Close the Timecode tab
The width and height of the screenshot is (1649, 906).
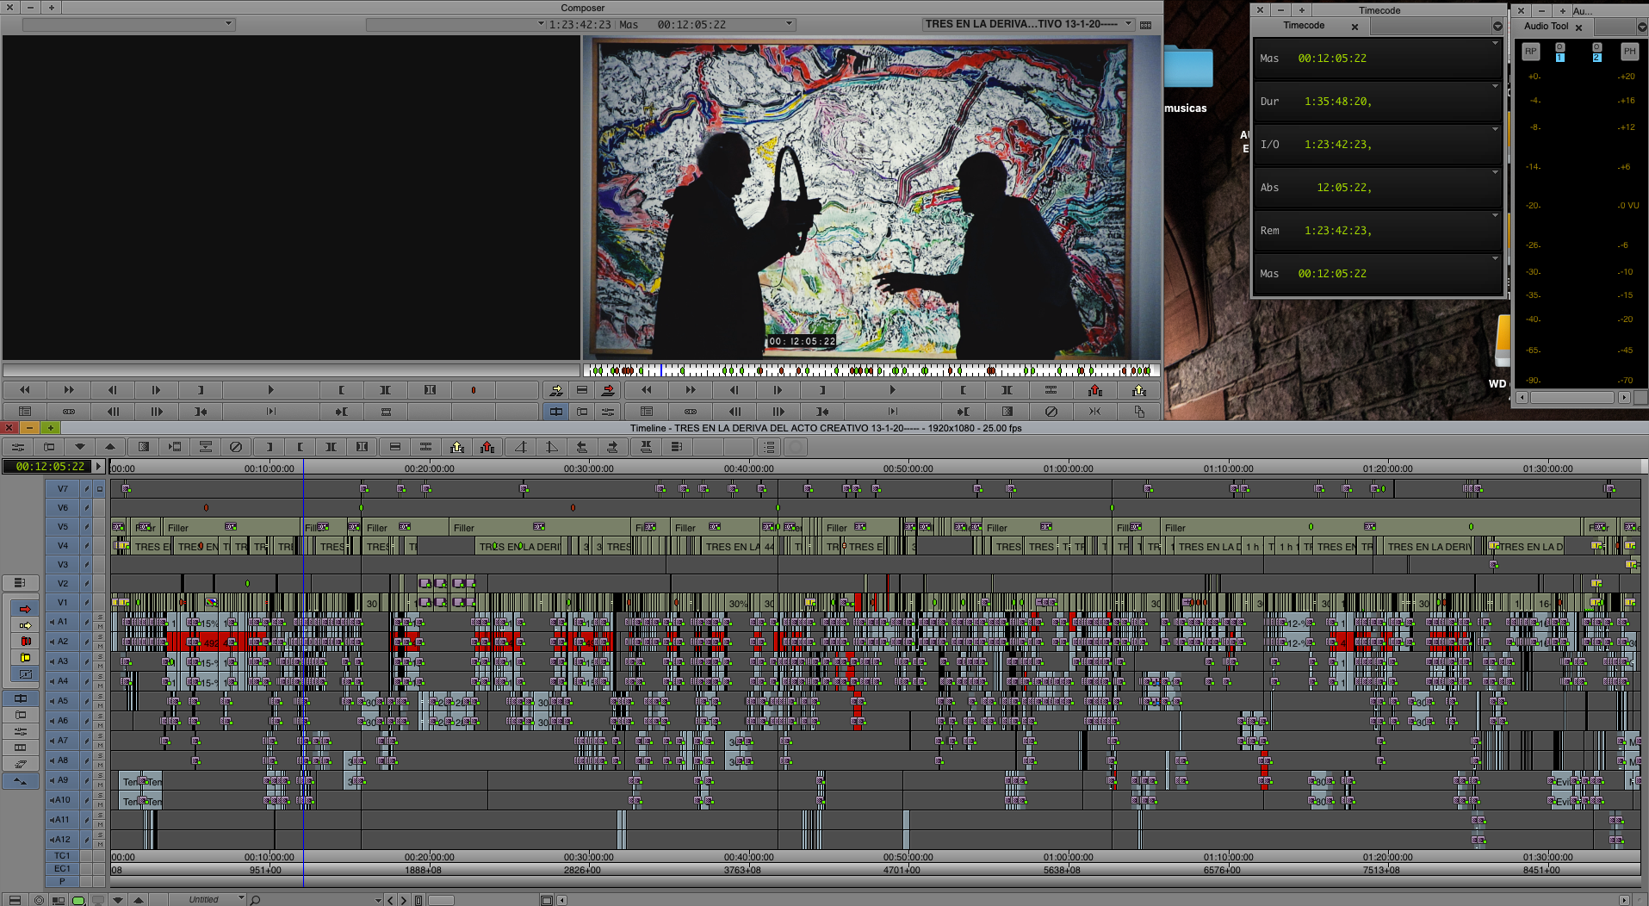coord(1355,27)
